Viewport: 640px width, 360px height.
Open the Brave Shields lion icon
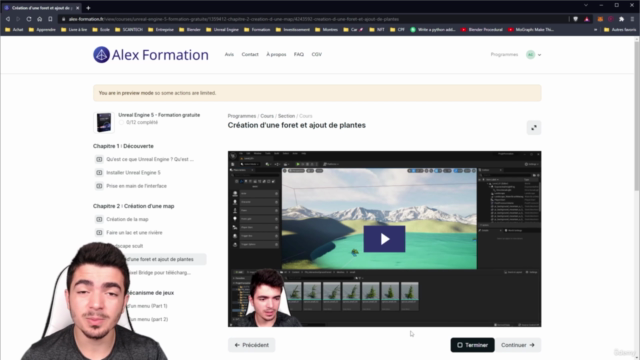click(x=576, y=19)
